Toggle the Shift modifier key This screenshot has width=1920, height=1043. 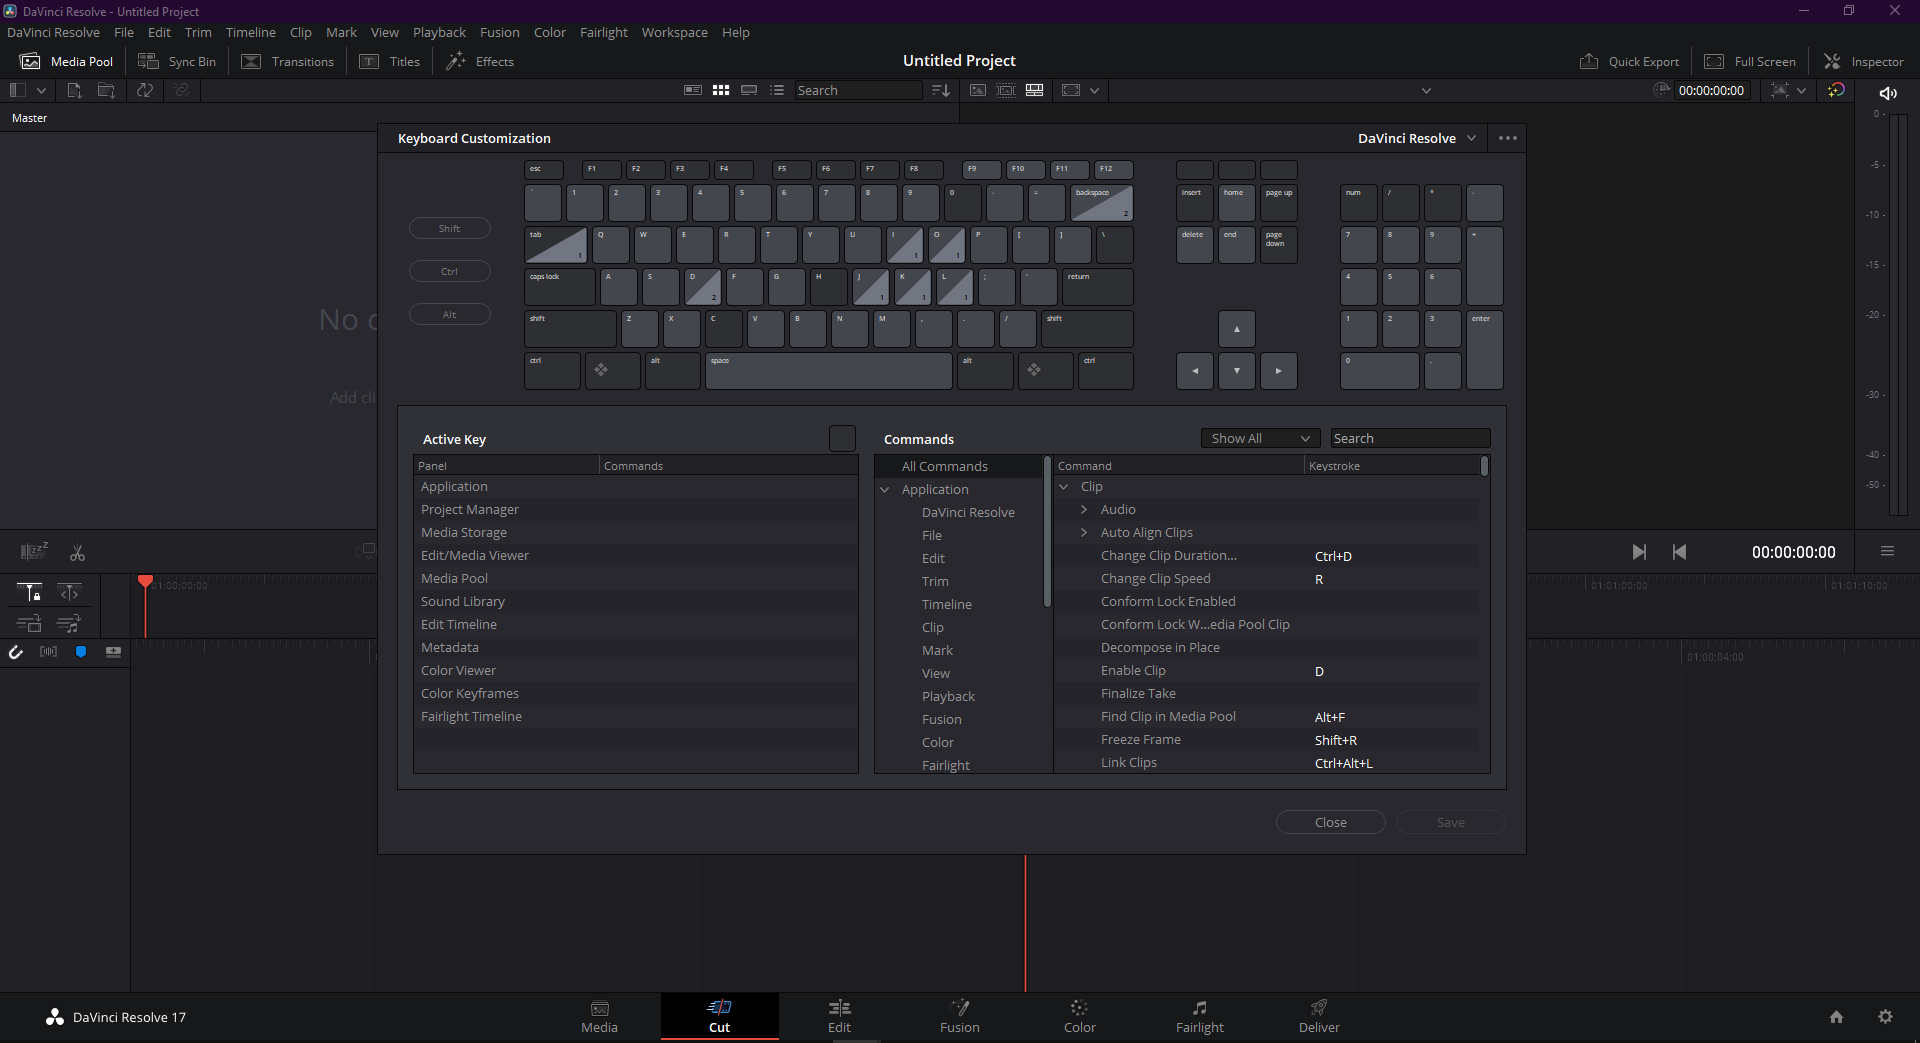pyautogui.click(x=450, y=228)
